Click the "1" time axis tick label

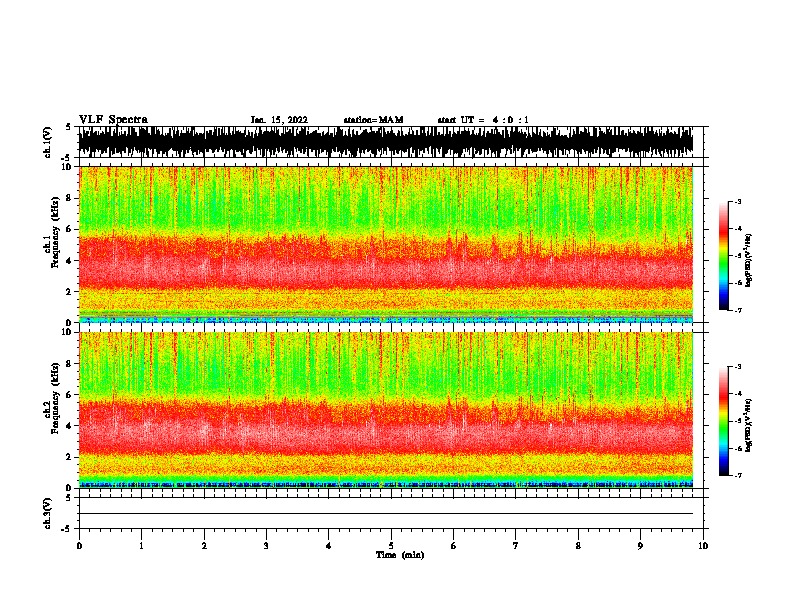pyautogui.click(x=141, y=546)
